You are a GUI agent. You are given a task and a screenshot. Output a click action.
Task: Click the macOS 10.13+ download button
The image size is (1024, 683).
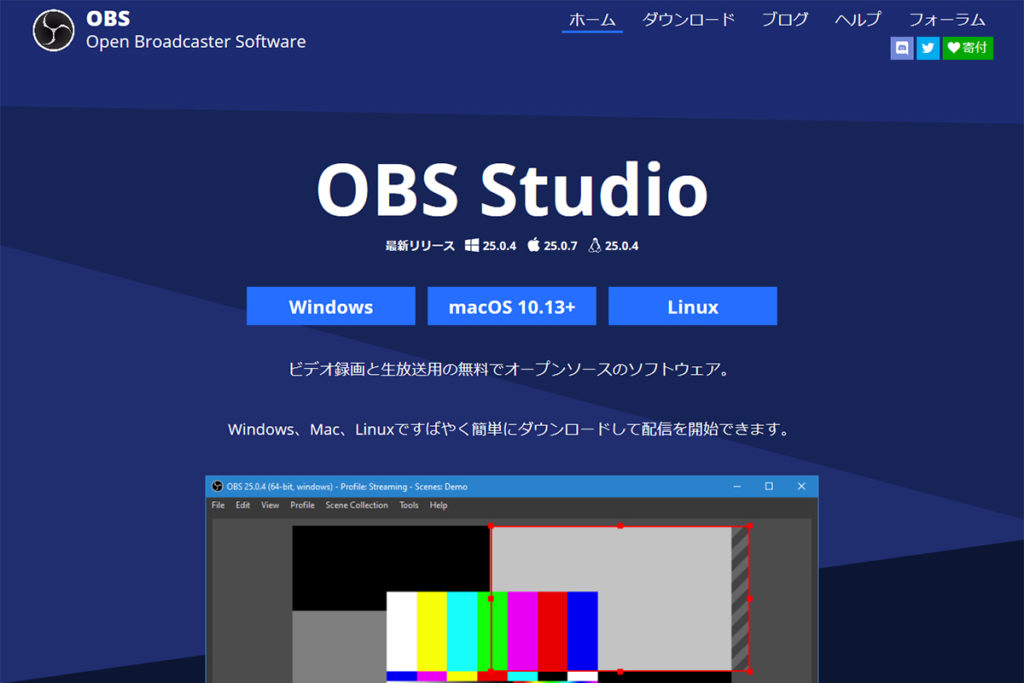[x=511, y=306]
